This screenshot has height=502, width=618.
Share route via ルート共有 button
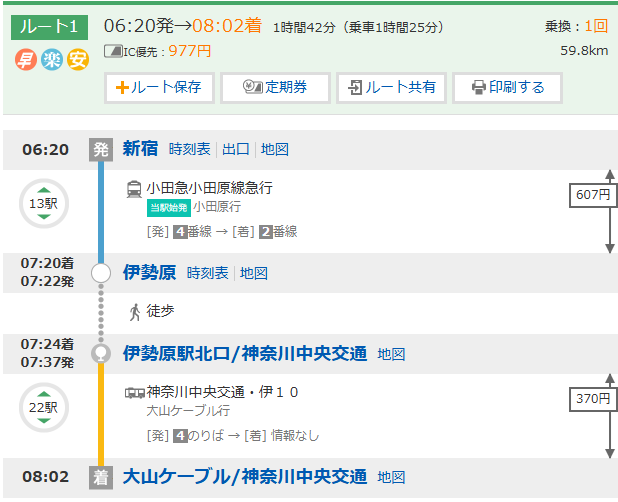pos(391,87)
